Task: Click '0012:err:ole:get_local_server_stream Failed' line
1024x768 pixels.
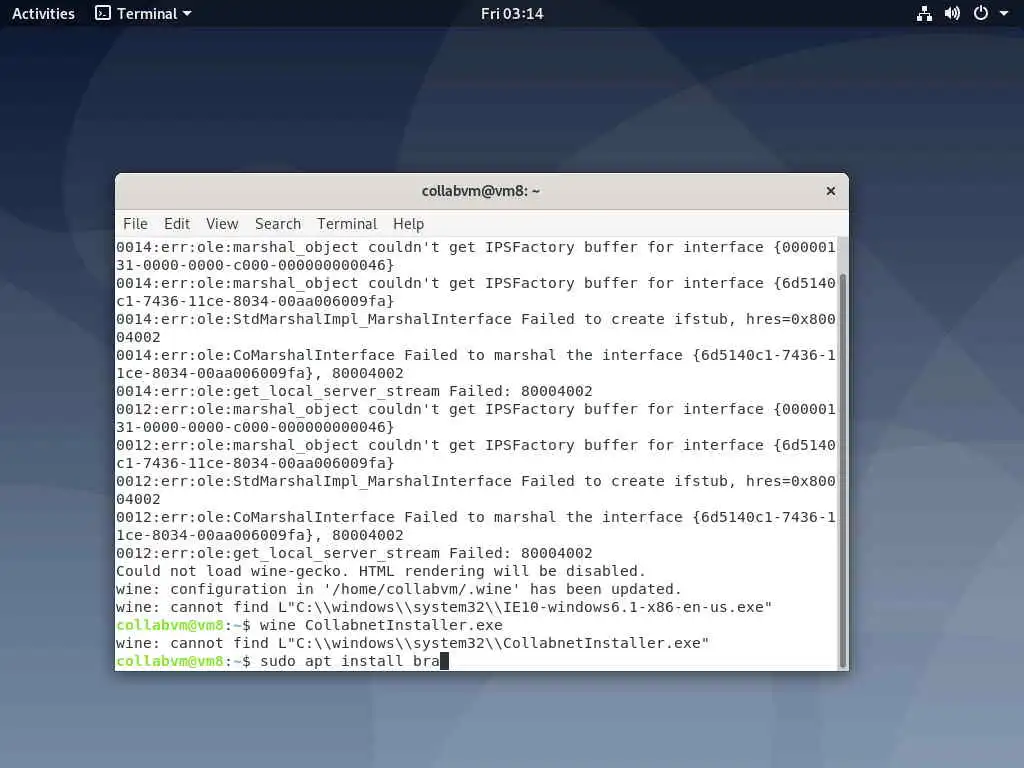Action: tap(354, 553)
